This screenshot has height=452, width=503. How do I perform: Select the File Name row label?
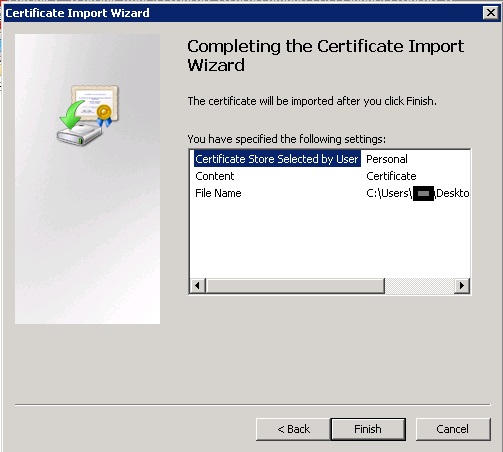pos(218,193)
